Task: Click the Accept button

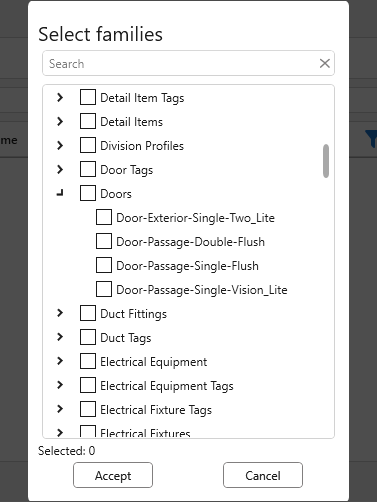Action: click(113, 475)
